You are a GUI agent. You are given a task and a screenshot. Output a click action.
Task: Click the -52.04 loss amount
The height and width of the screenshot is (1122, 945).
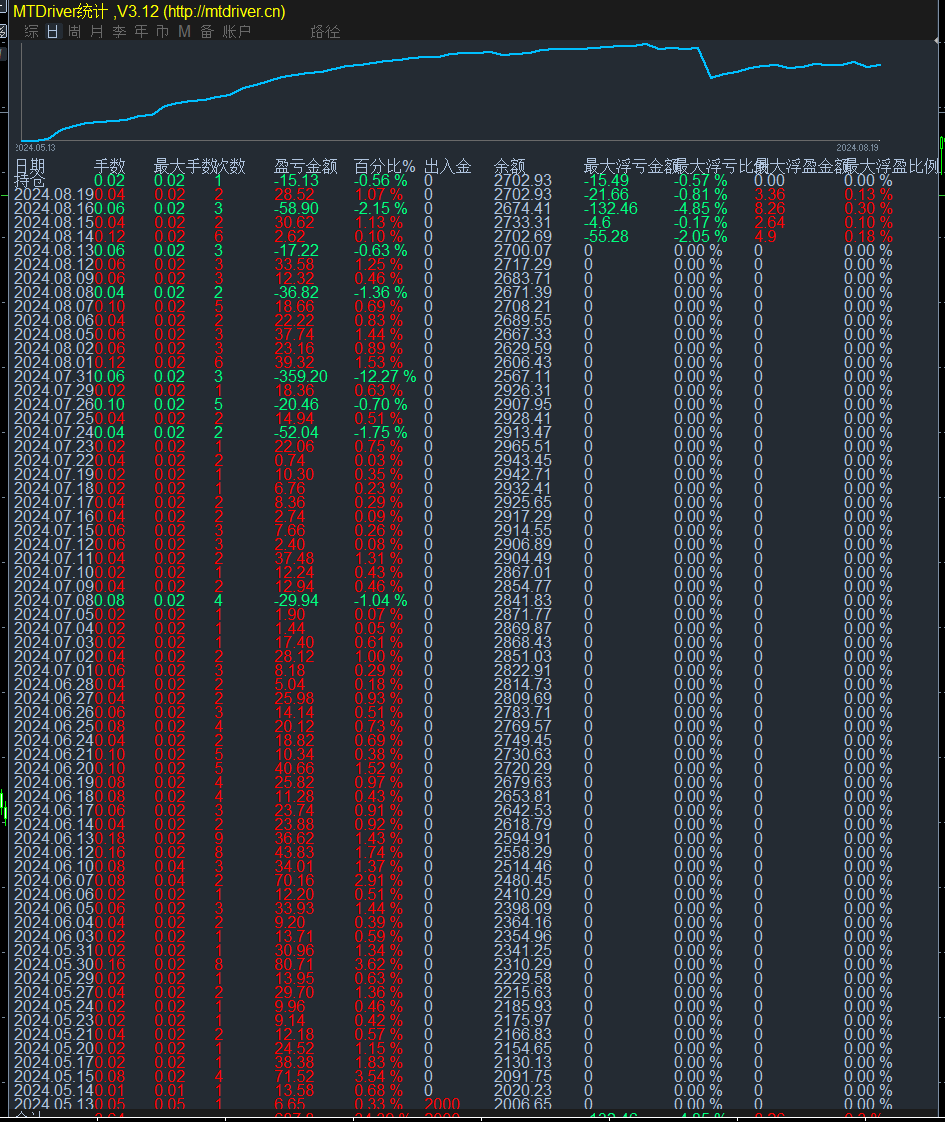tap(296, 433)
